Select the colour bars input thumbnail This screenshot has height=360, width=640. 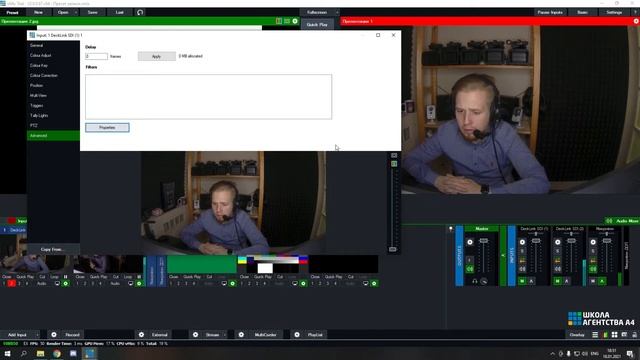point(273,264)
